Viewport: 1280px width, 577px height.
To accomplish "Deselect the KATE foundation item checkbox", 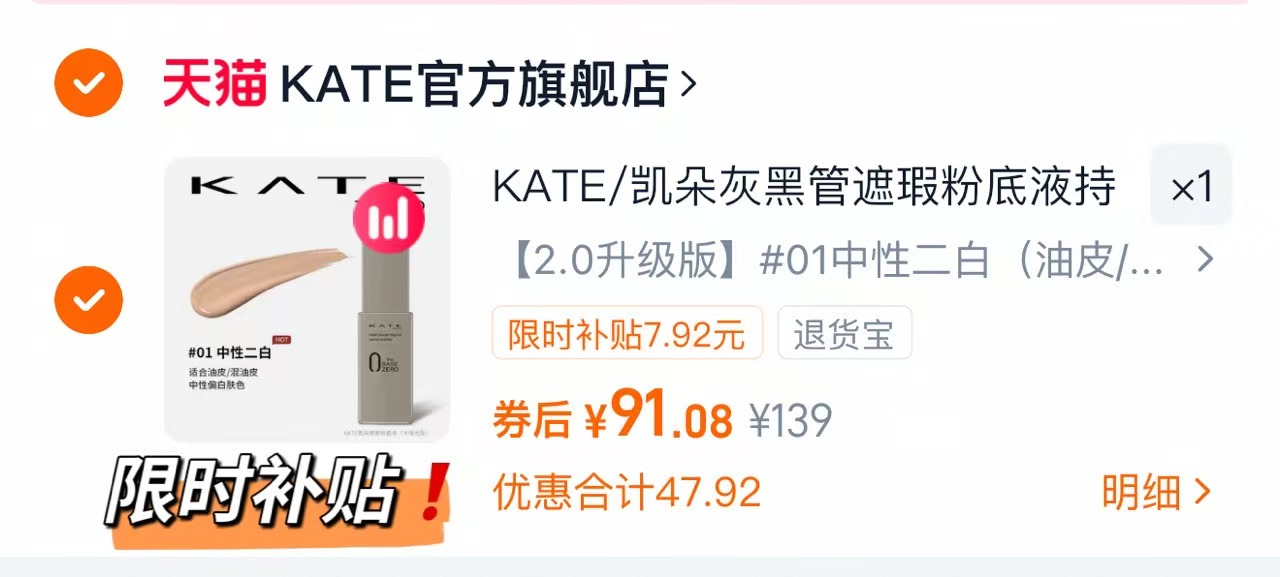I will pyautogui.click(x=88, y=299).
